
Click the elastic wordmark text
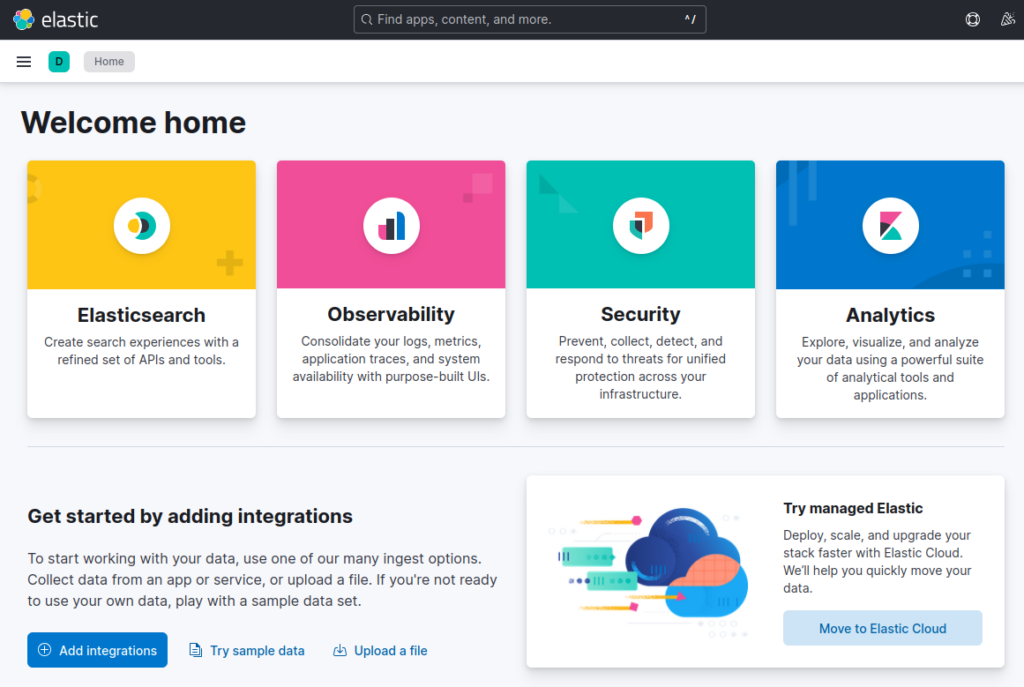[69, 20]
